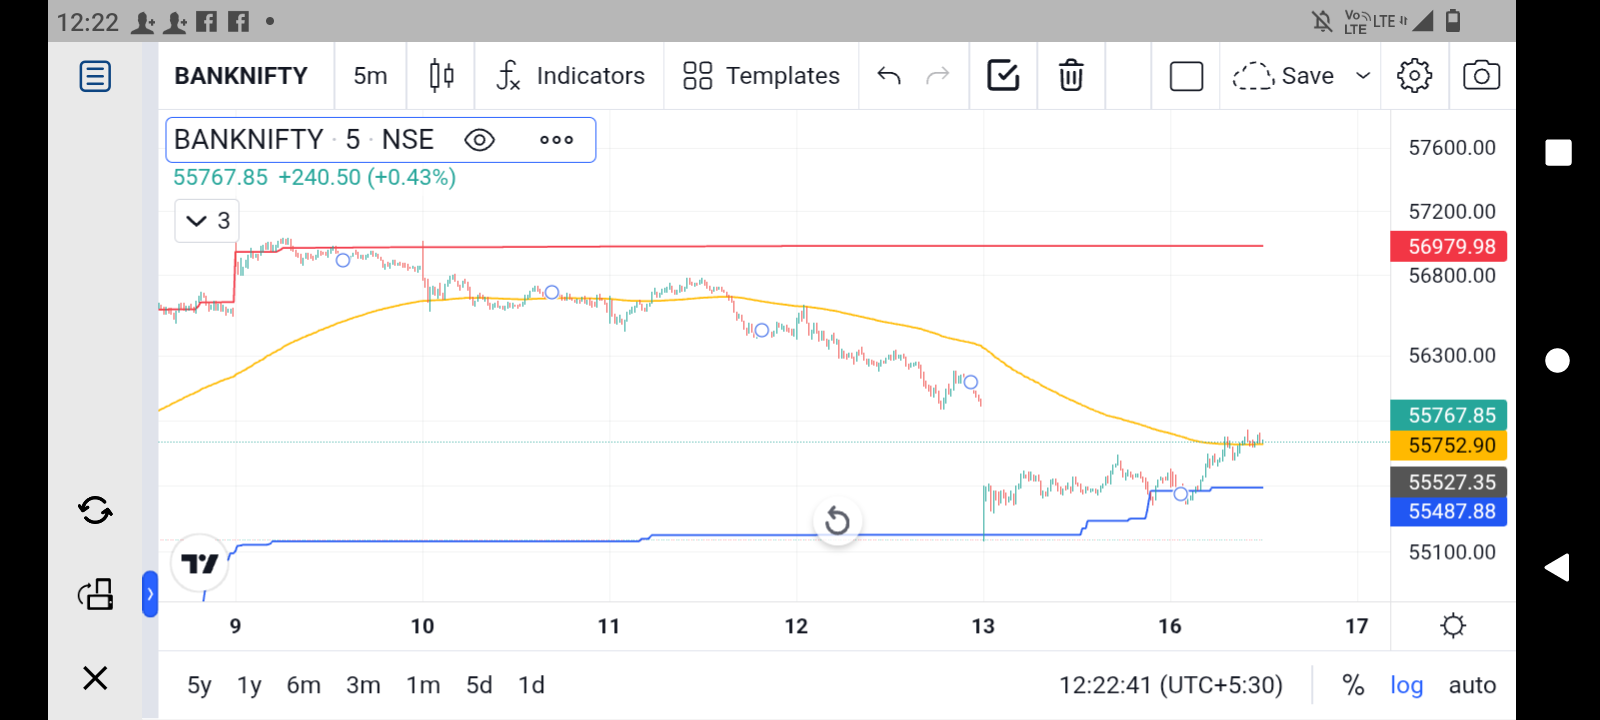The image size is (1600, 720).
Task: Click the 57600.00 price axis label
Action: pos(1452,148)
